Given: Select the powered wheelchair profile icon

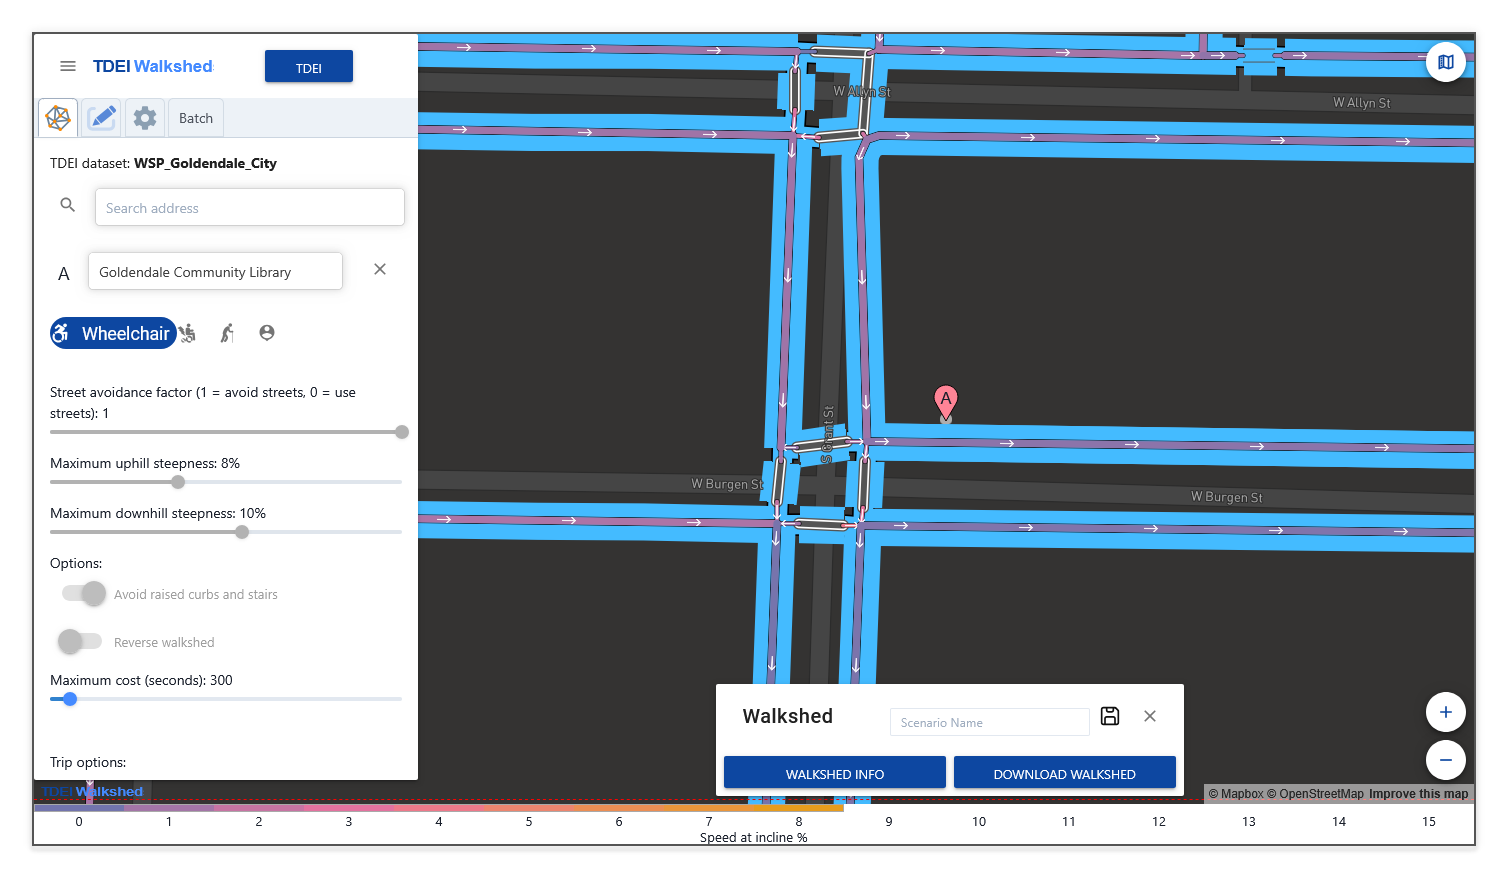Looking at the screenshot, I should pos(188,333).
